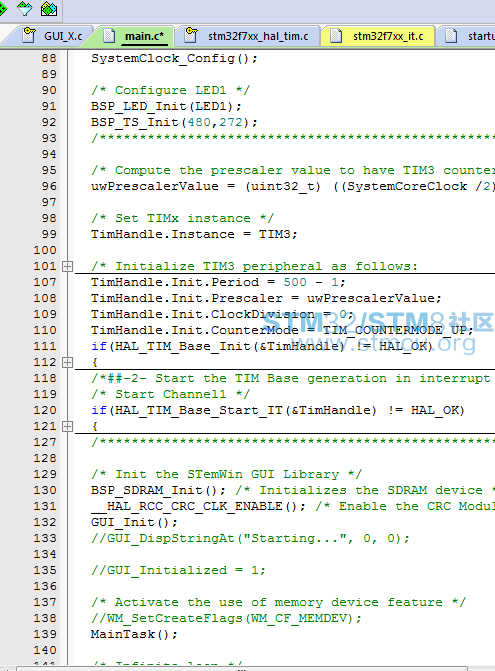Open the Pack Installer toolbar icon
This screenshot has width=495, height=671.
click(x=49, y=9)
